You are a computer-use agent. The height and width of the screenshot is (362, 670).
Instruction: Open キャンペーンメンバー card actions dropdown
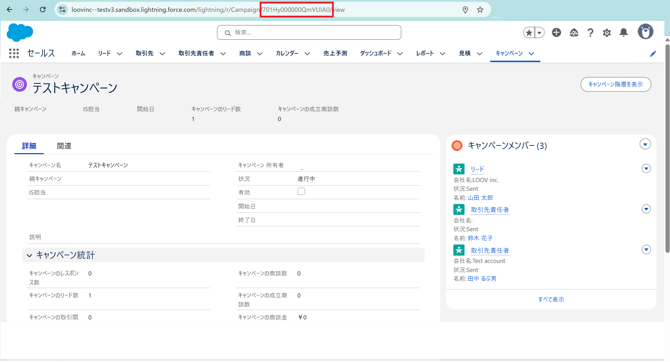point(645,144)
